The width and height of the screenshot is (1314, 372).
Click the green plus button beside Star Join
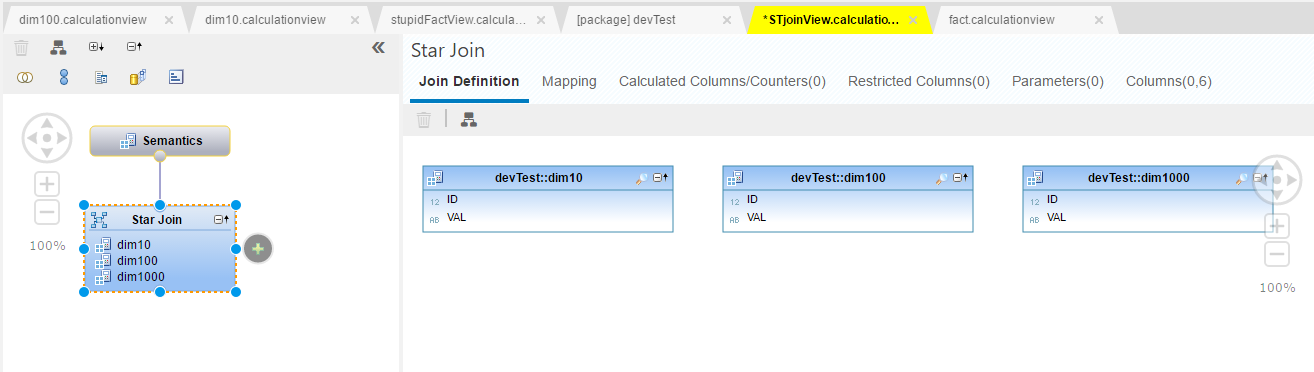pyautogui.click(x=258, y=249)
